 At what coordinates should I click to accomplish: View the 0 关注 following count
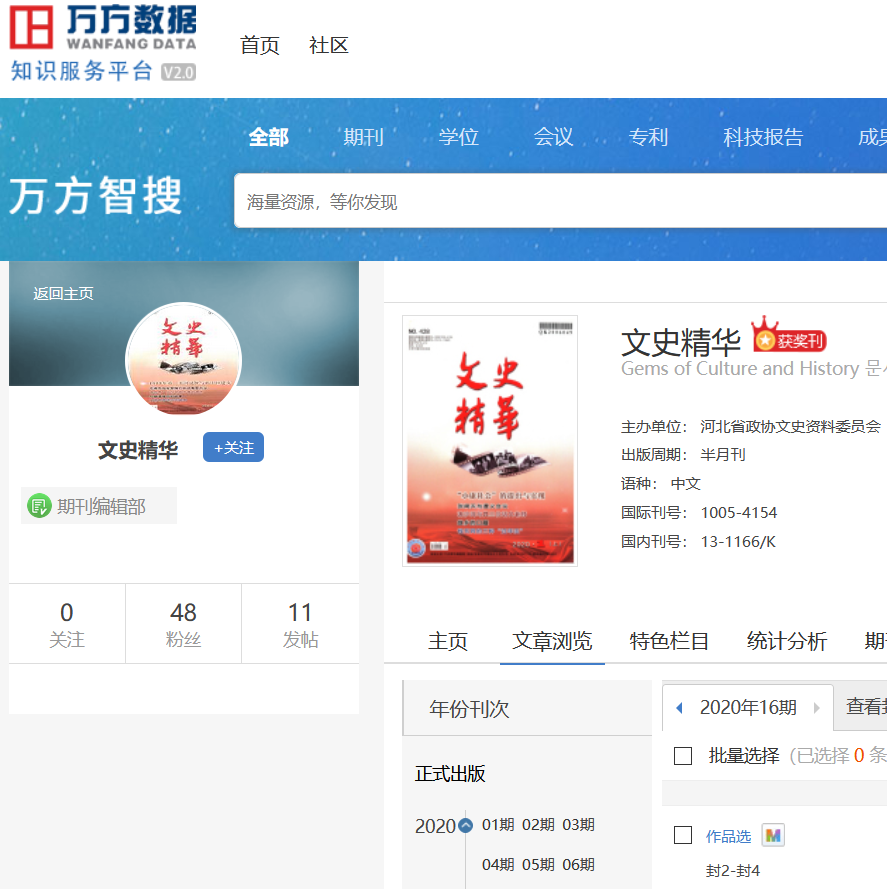coord(67,624)
